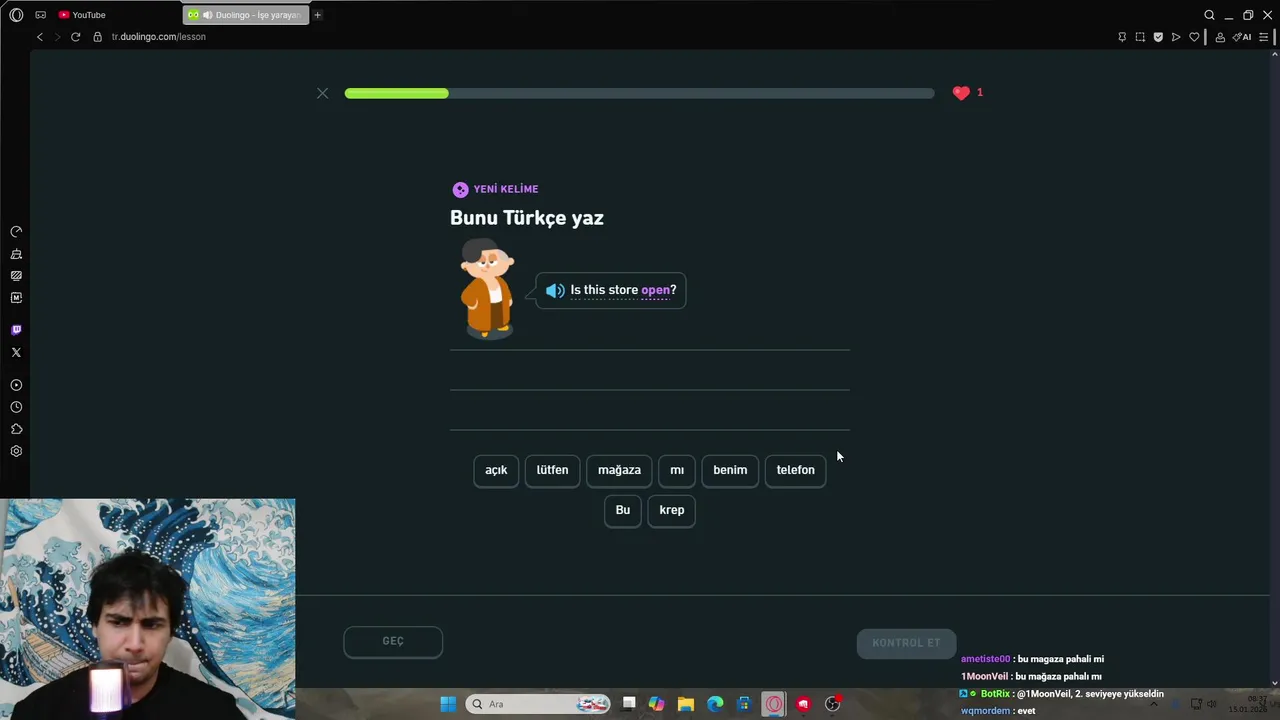The width and height of the screenshot is (1280, 720).
Task: Take a snapshot with the capture icon
Action: pos(1140,37)
